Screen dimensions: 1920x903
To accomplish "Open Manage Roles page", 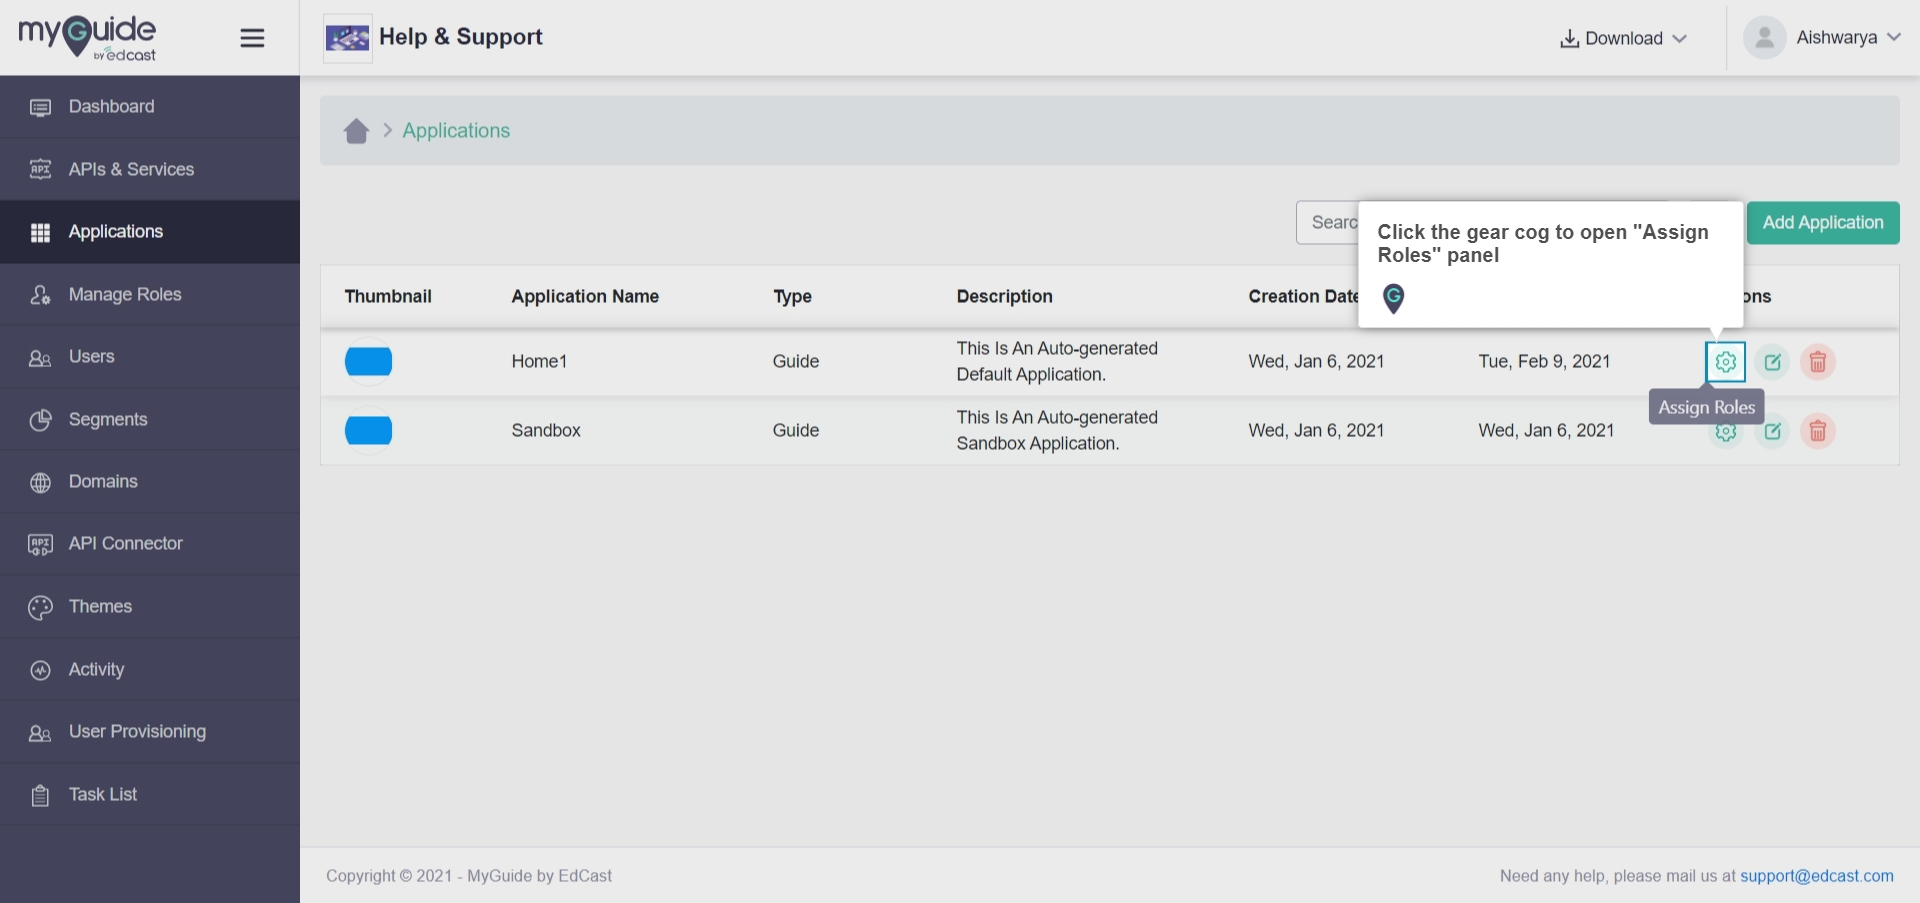I will click(150, 295).
